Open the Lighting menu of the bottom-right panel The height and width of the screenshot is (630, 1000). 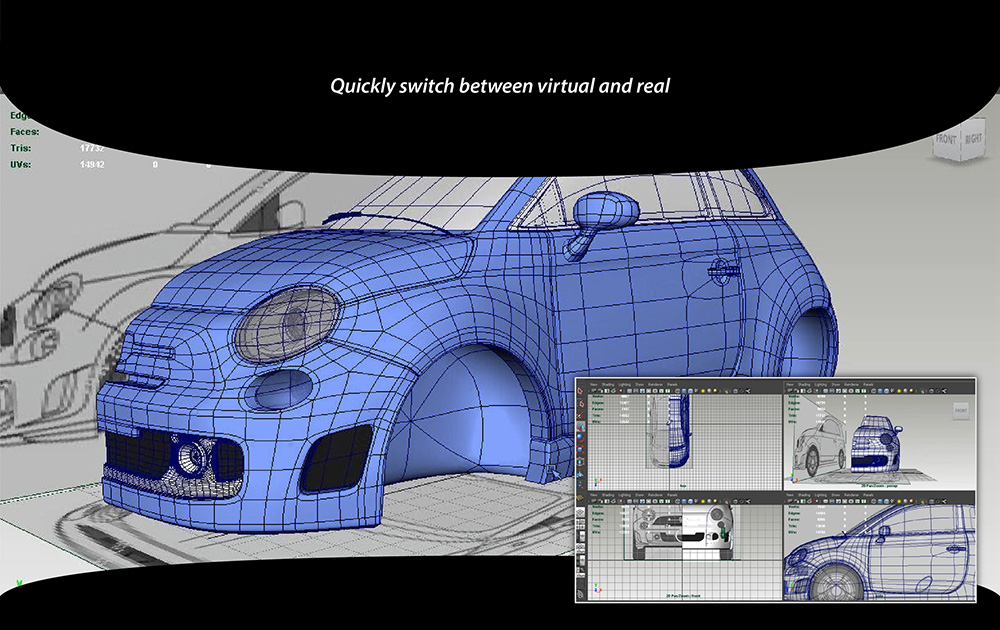[821, 495]
